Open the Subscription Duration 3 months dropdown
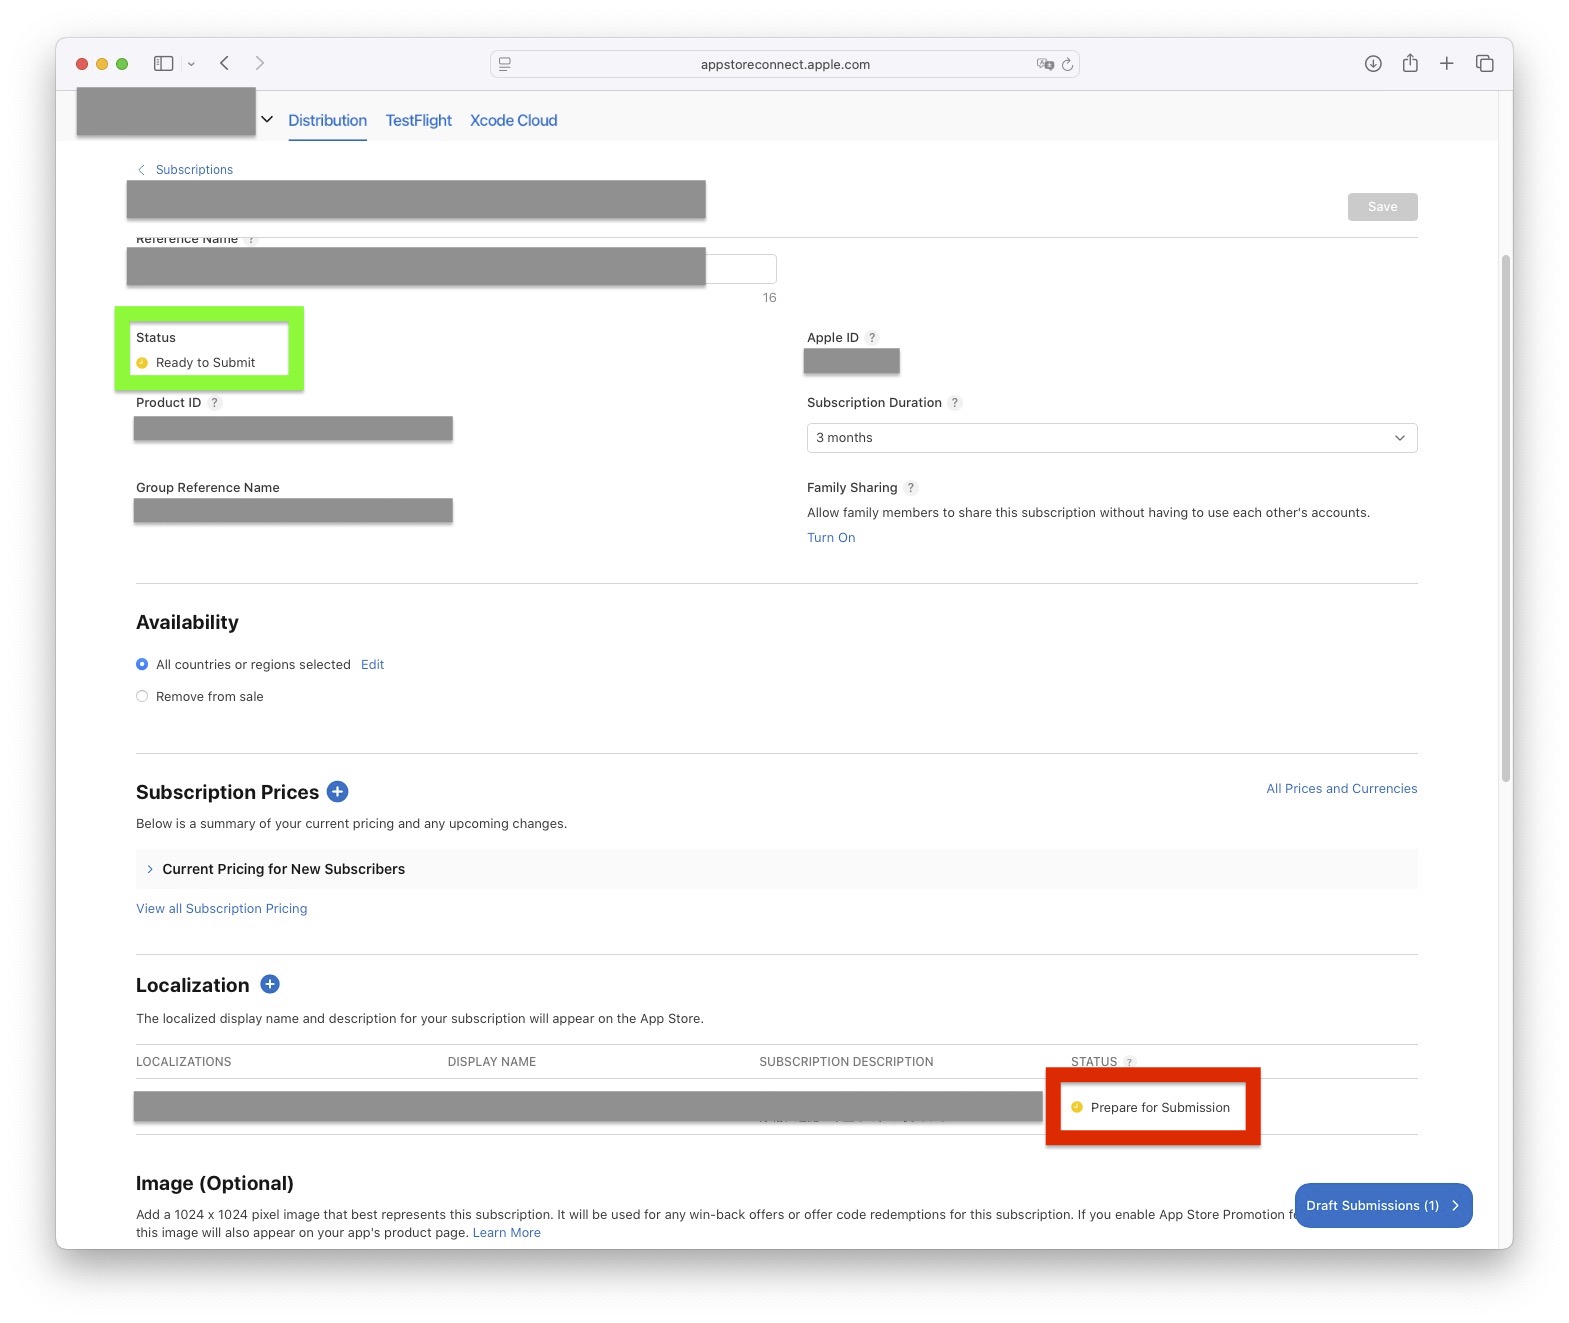Image resolution: width=1569 pixels, height=1323 pixels. (1111, 438)
